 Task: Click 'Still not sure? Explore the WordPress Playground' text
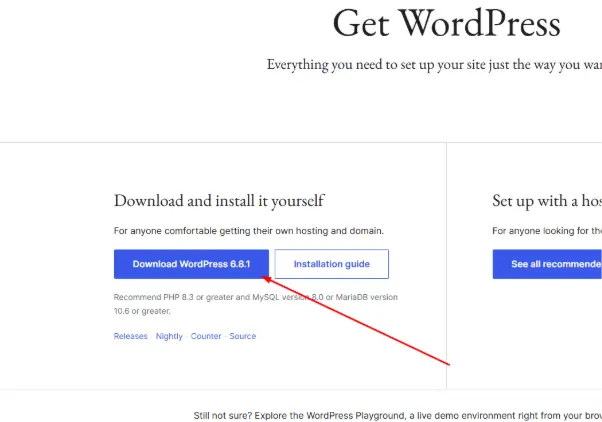point(398,416)
